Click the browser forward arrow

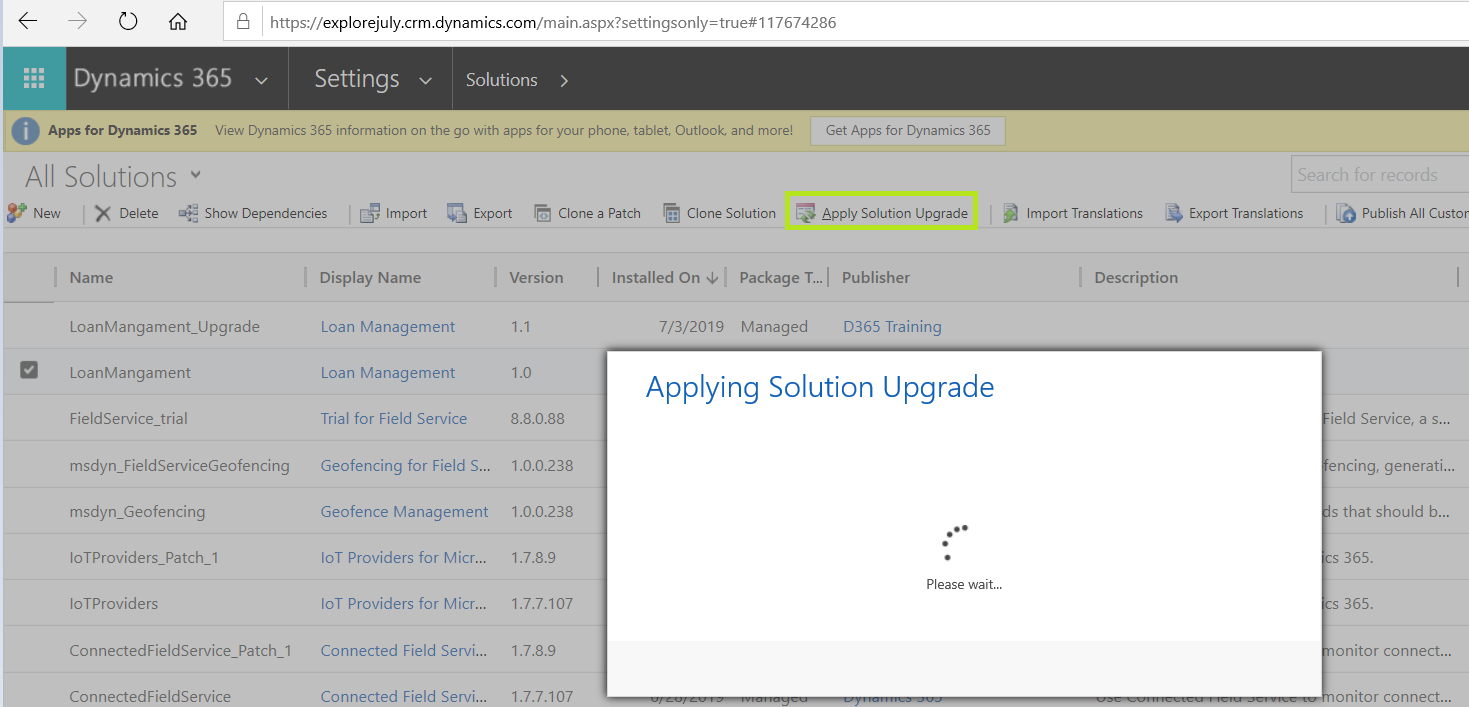click(78, 21)
